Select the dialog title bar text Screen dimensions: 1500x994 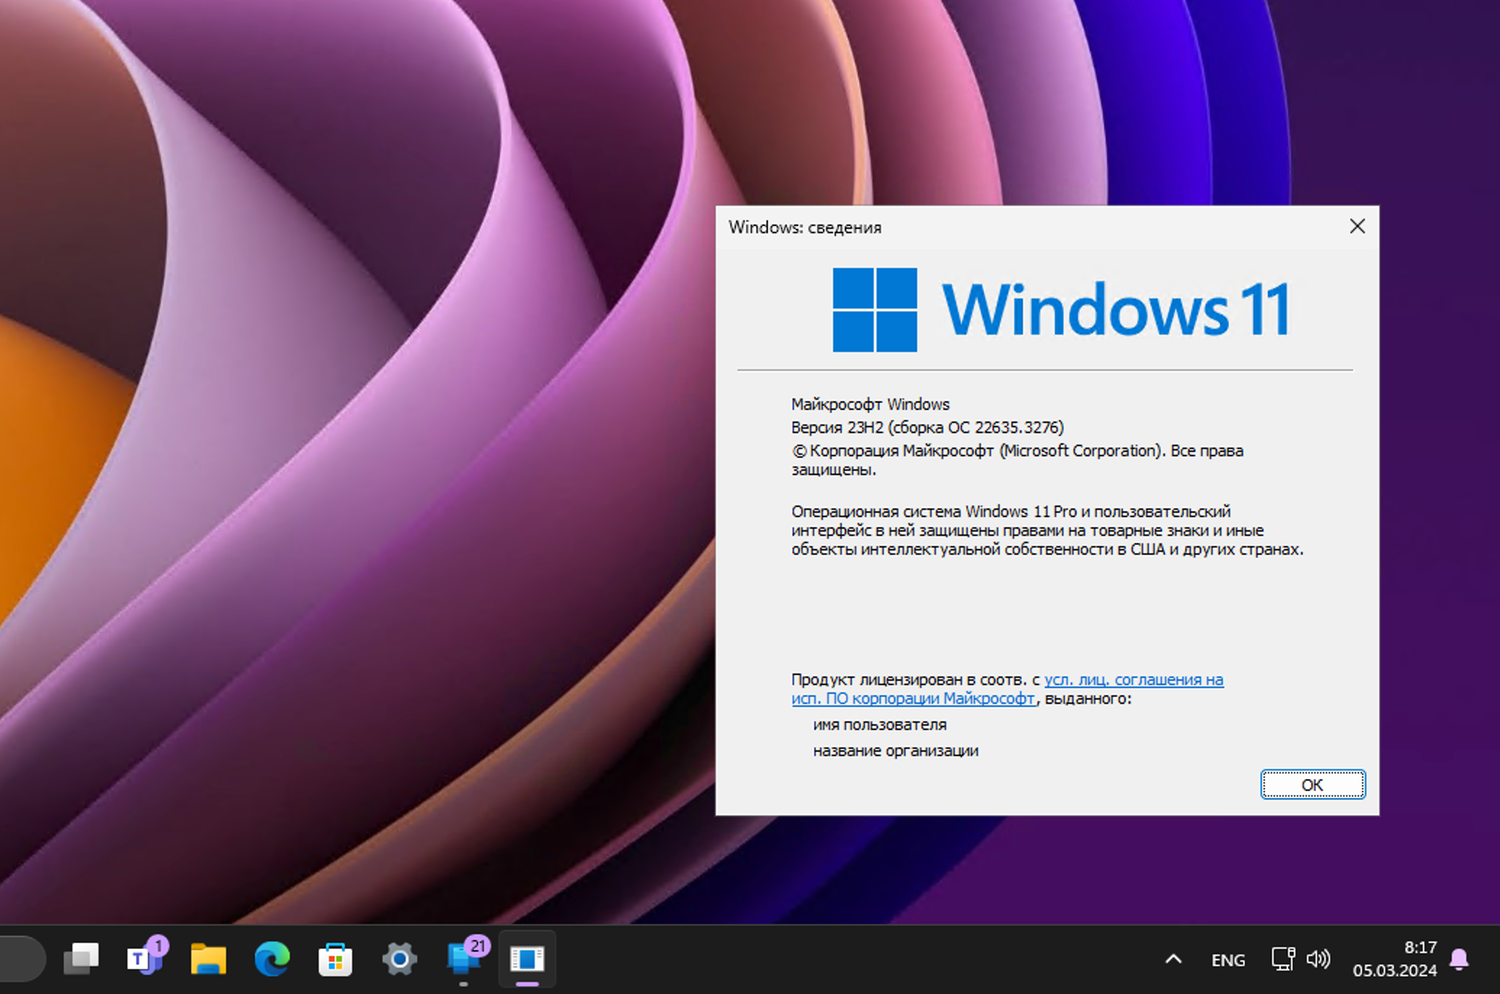(804, 227)
